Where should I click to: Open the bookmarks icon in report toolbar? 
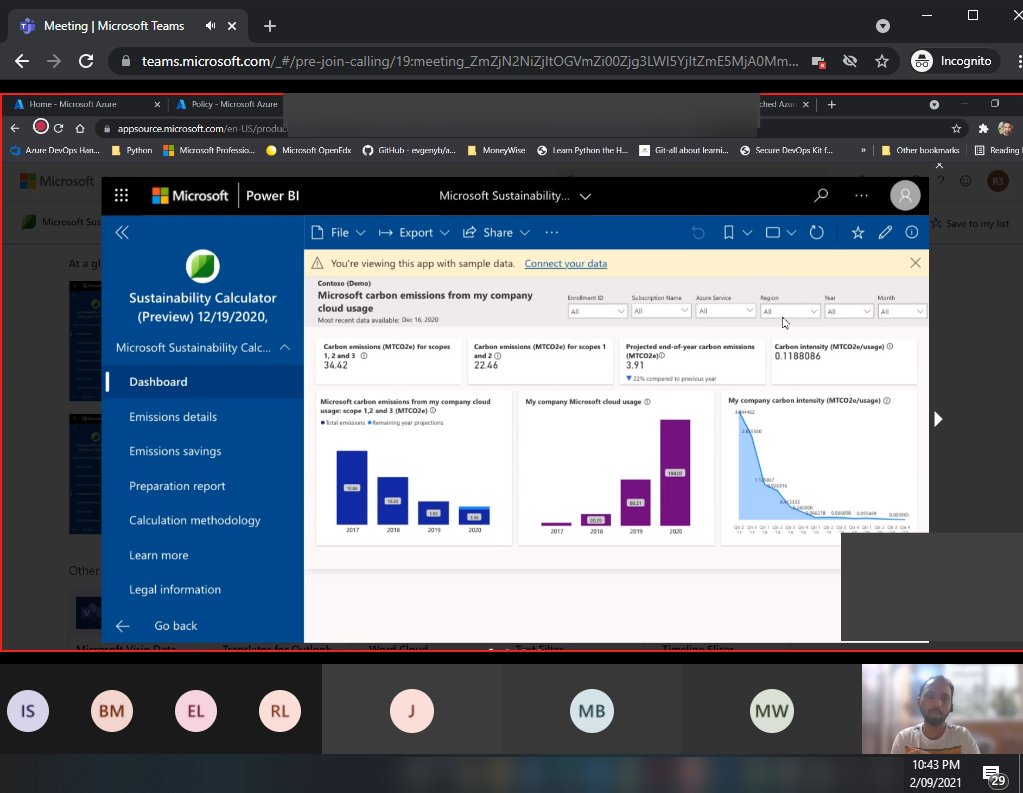point(729,232)
